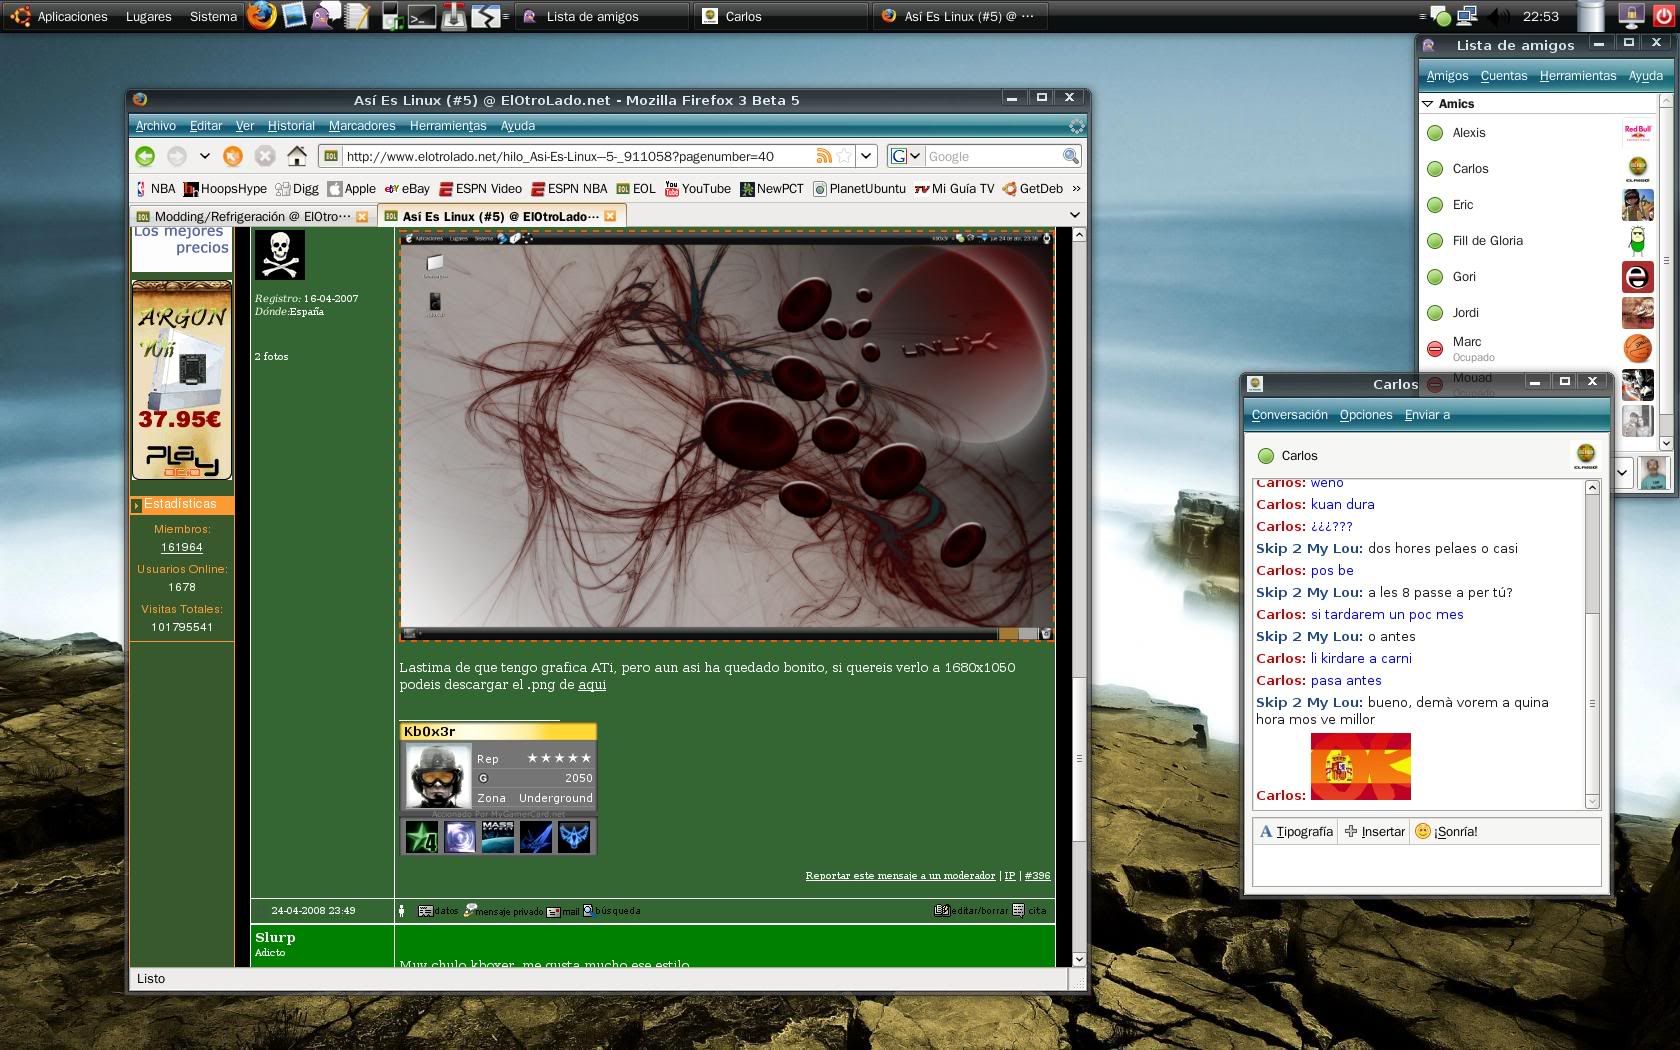Screen dimensions: 1680x1050
Task: Open the HoopsHype bookmark
Action: pos(225,188)
